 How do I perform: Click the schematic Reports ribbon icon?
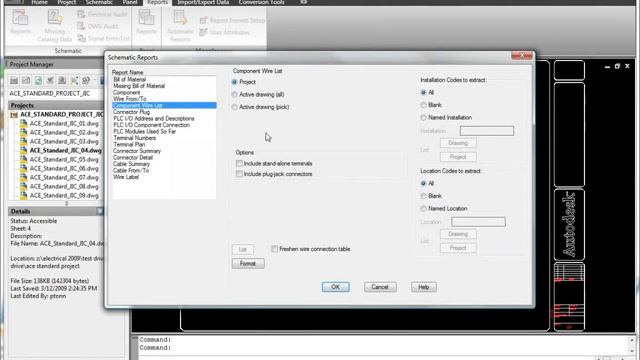coord(20,23)
